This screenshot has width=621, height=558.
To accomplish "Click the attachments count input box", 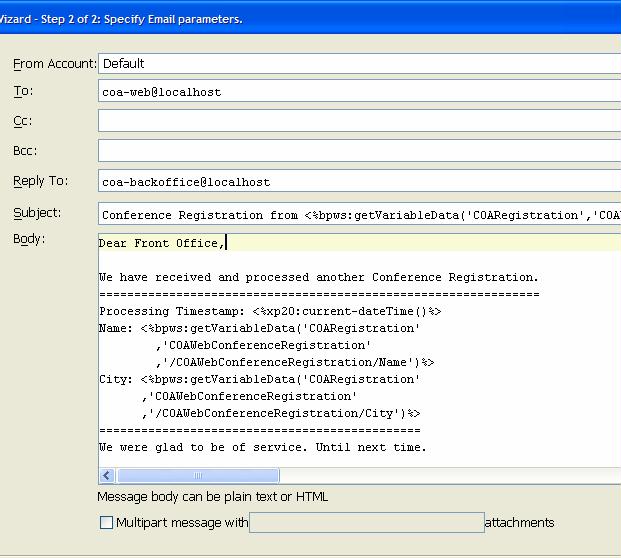I will (x=365, y=522).
